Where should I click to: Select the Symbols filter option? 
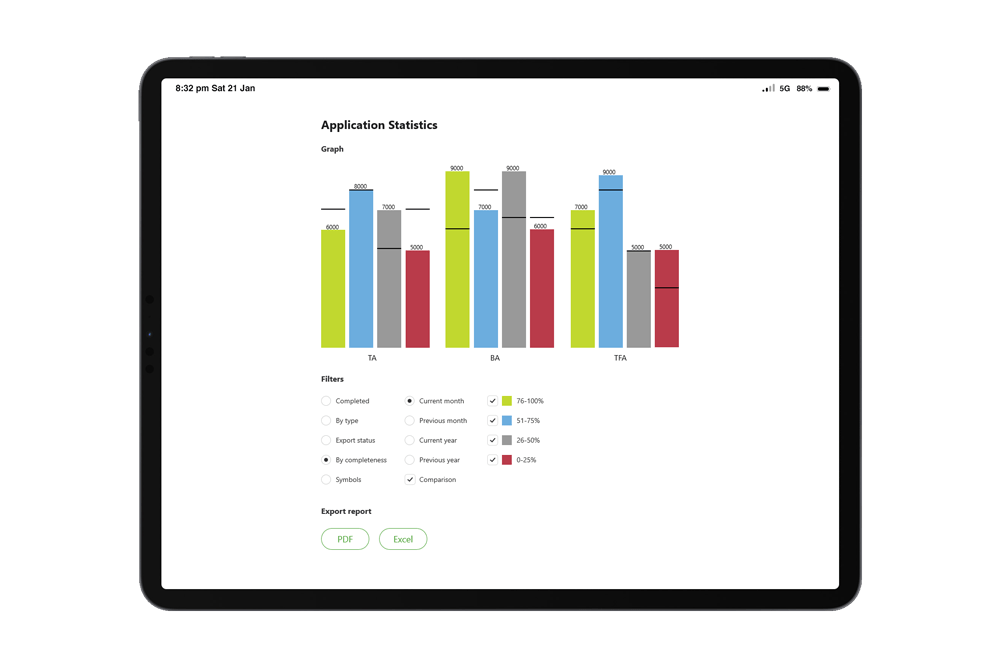pos(325,480)
